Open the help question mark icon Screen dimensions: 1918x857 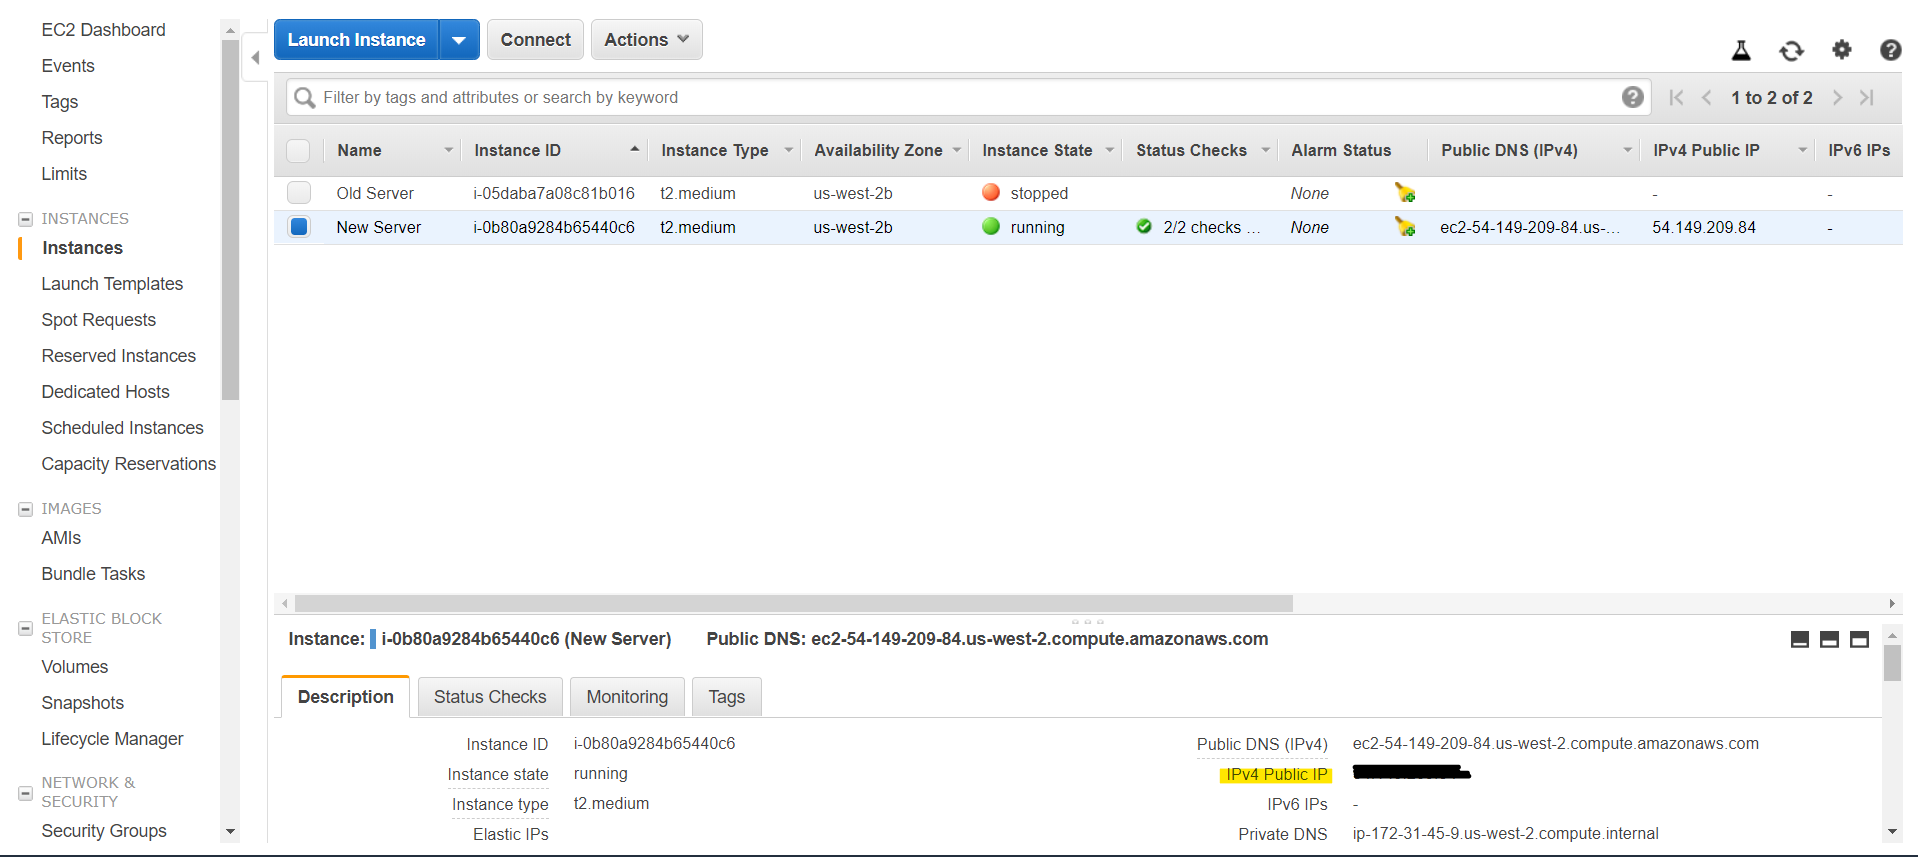click(x=1890, y=50)
